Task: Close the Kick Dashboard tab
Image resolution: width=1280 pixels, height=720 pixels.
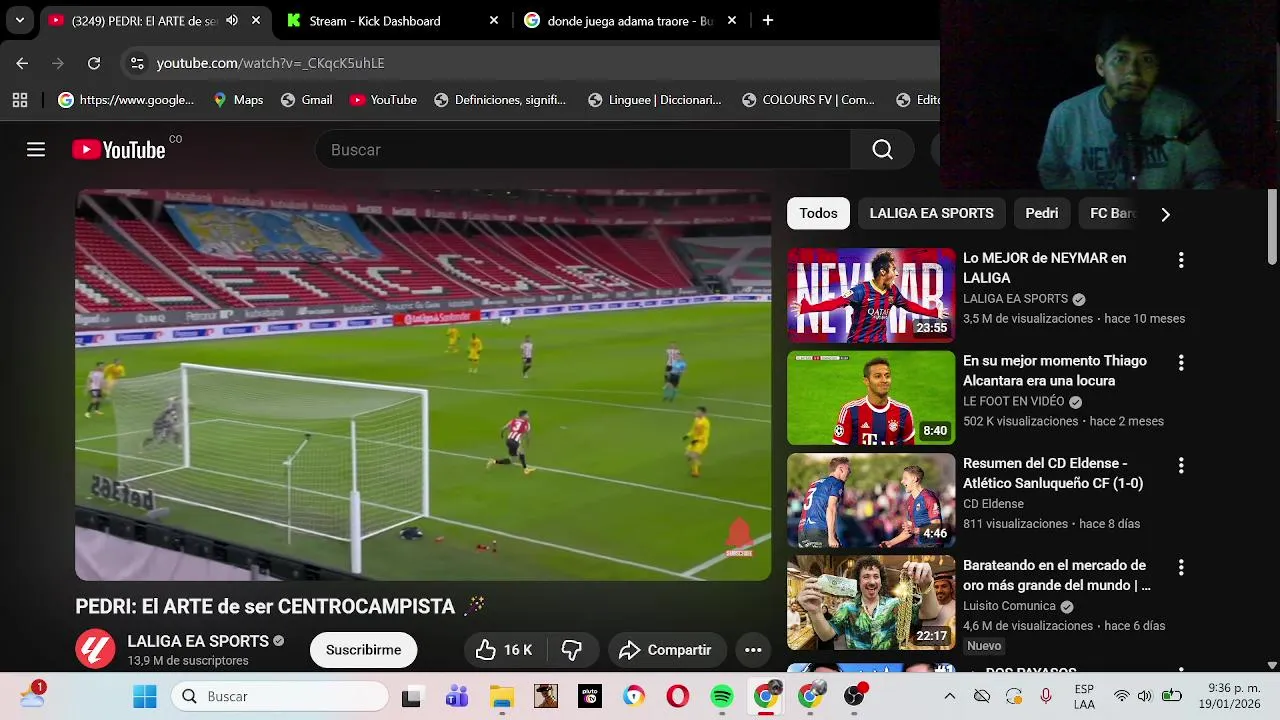Action: pos(493,20)
